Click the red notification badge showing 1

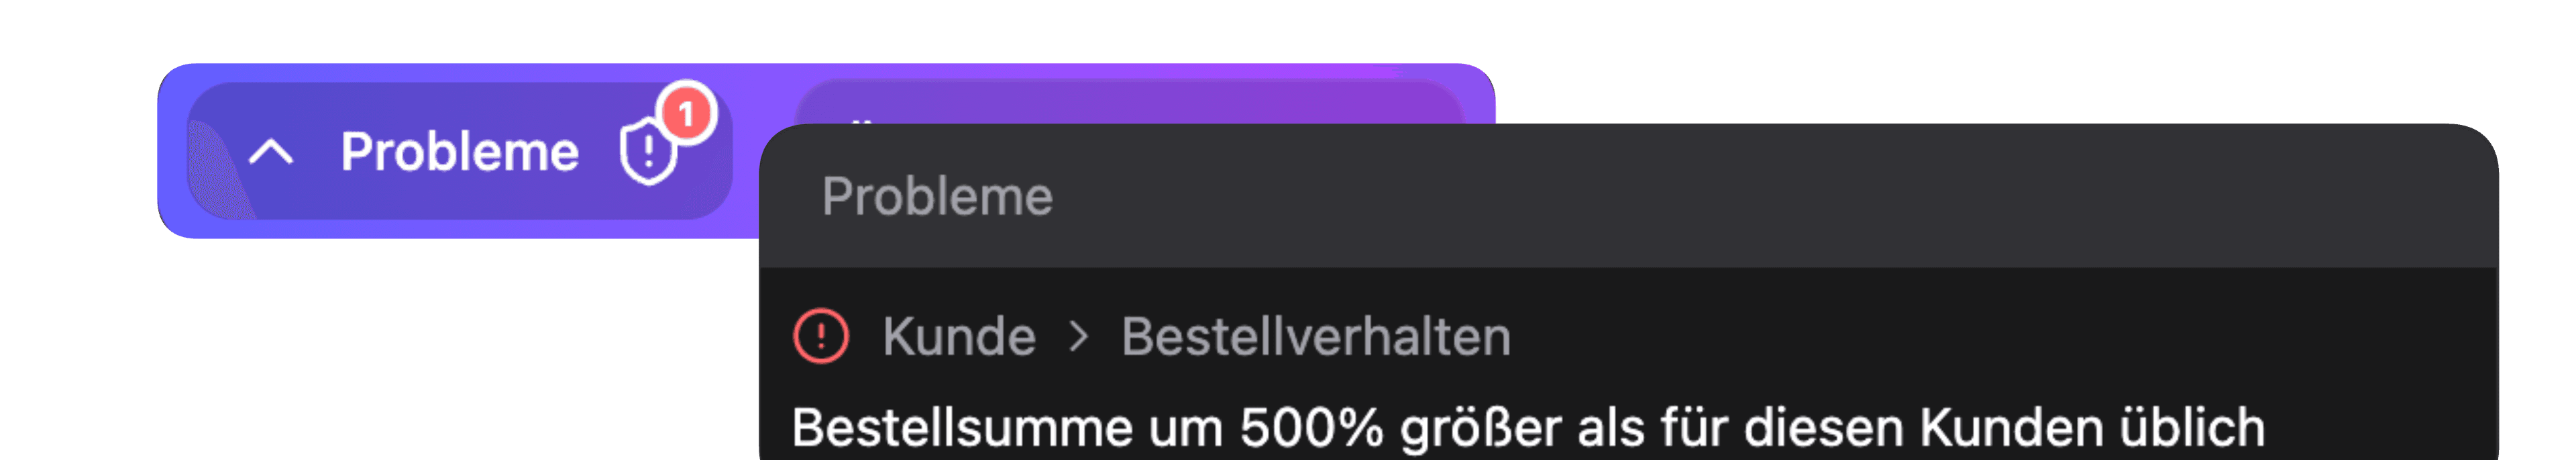pyautogui.click(x=686, y=113)
